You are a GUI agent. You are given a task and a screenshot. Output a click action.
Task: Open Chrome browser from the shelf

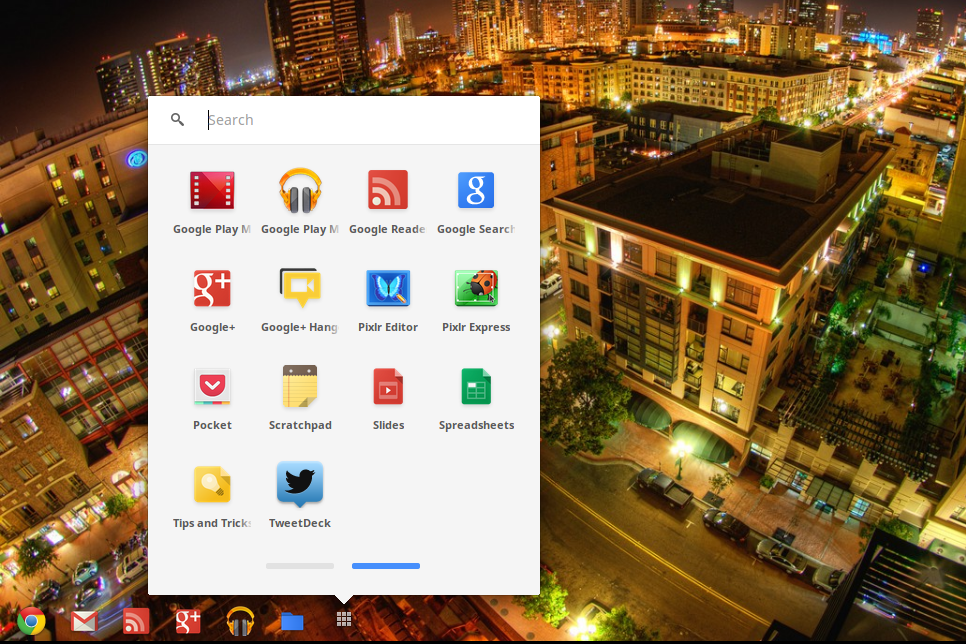click(31, 621)
